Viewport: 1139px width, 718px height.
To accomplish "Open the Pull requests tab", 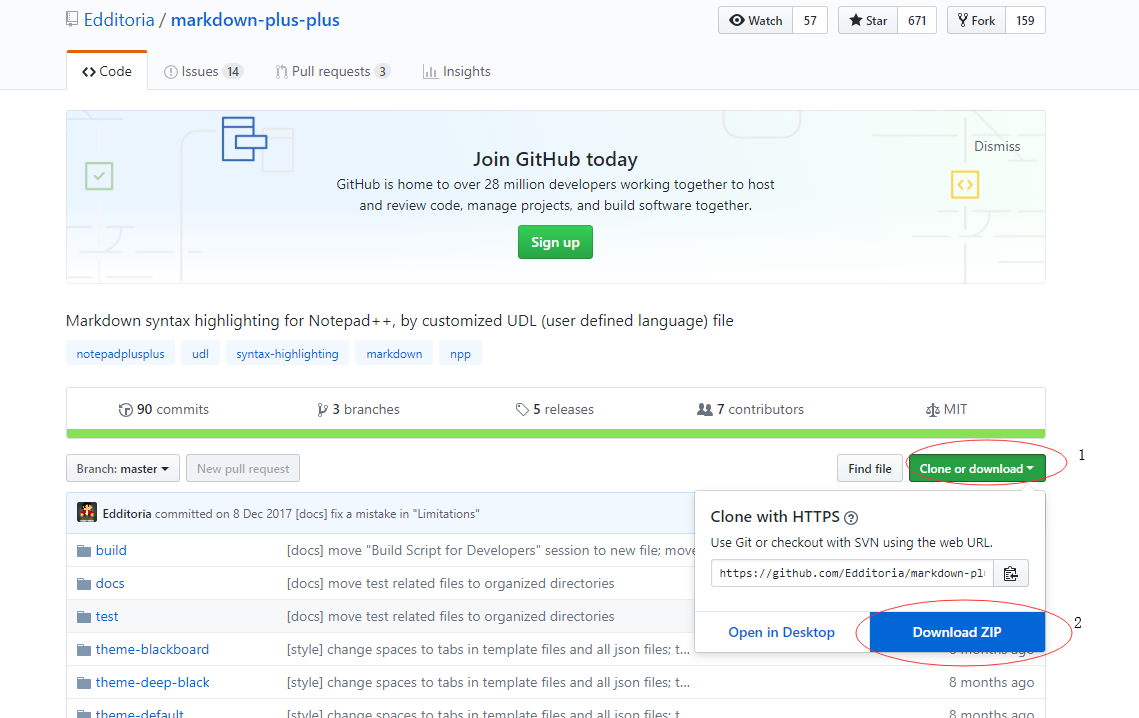I will 332,71.
